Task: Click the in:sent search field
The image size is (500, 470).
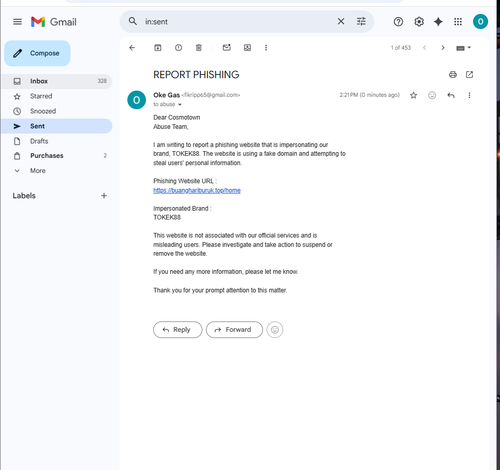Action: pyautogui.click(x=237, y=21)
